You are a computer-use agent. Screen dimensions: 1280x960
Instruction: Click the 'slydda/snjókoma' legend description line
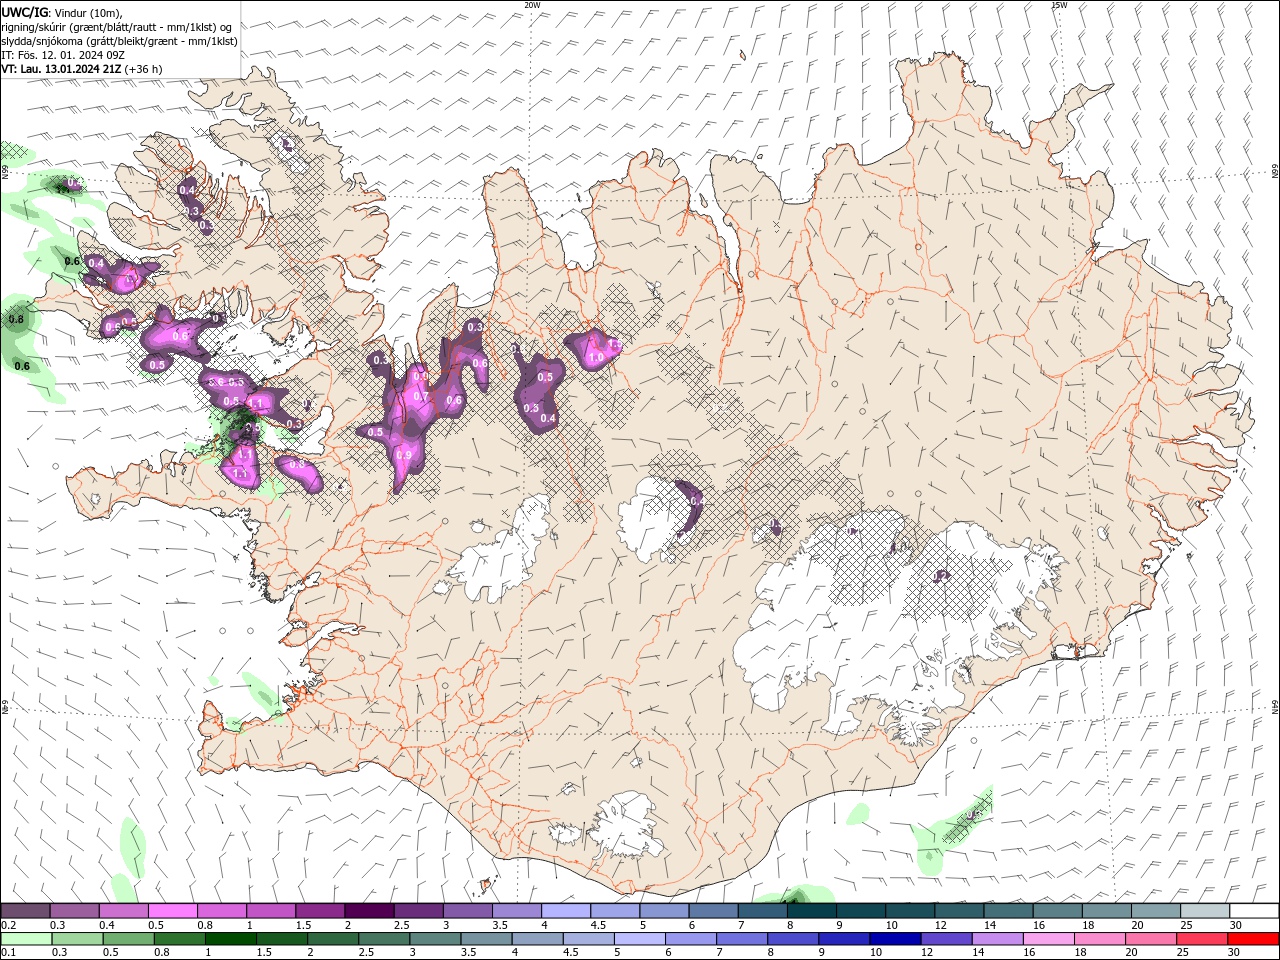[119, 41]
